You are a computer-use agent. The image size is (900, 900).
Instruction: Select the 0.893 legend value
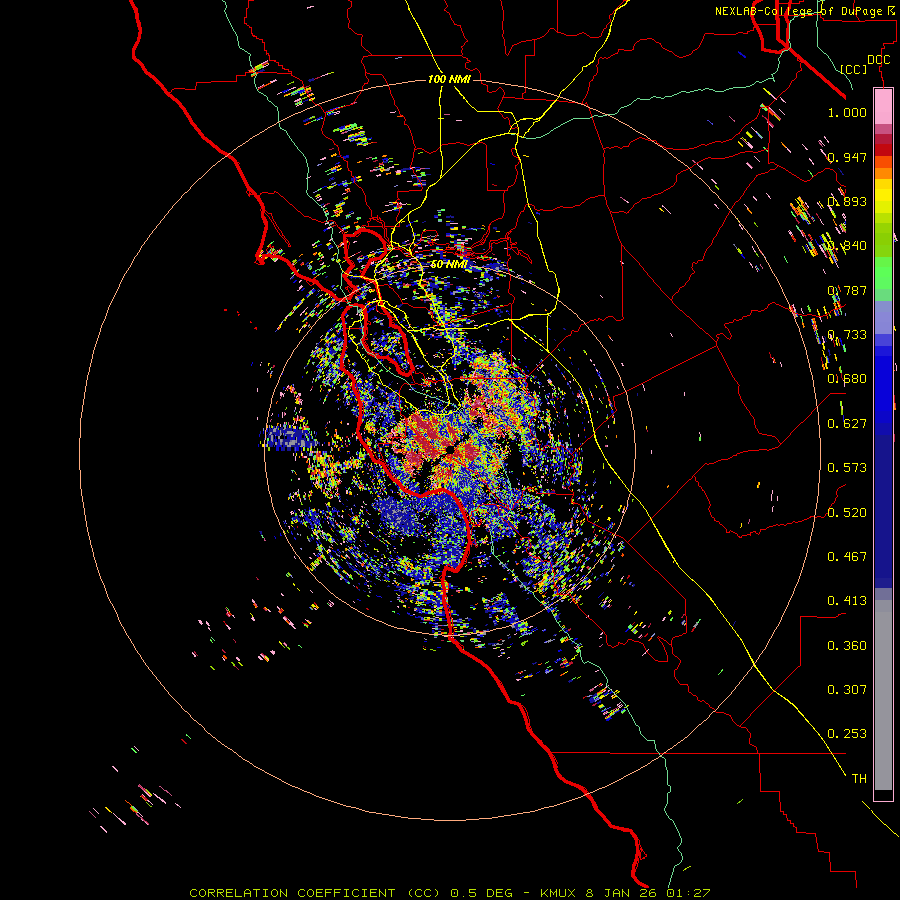point(847,201)
